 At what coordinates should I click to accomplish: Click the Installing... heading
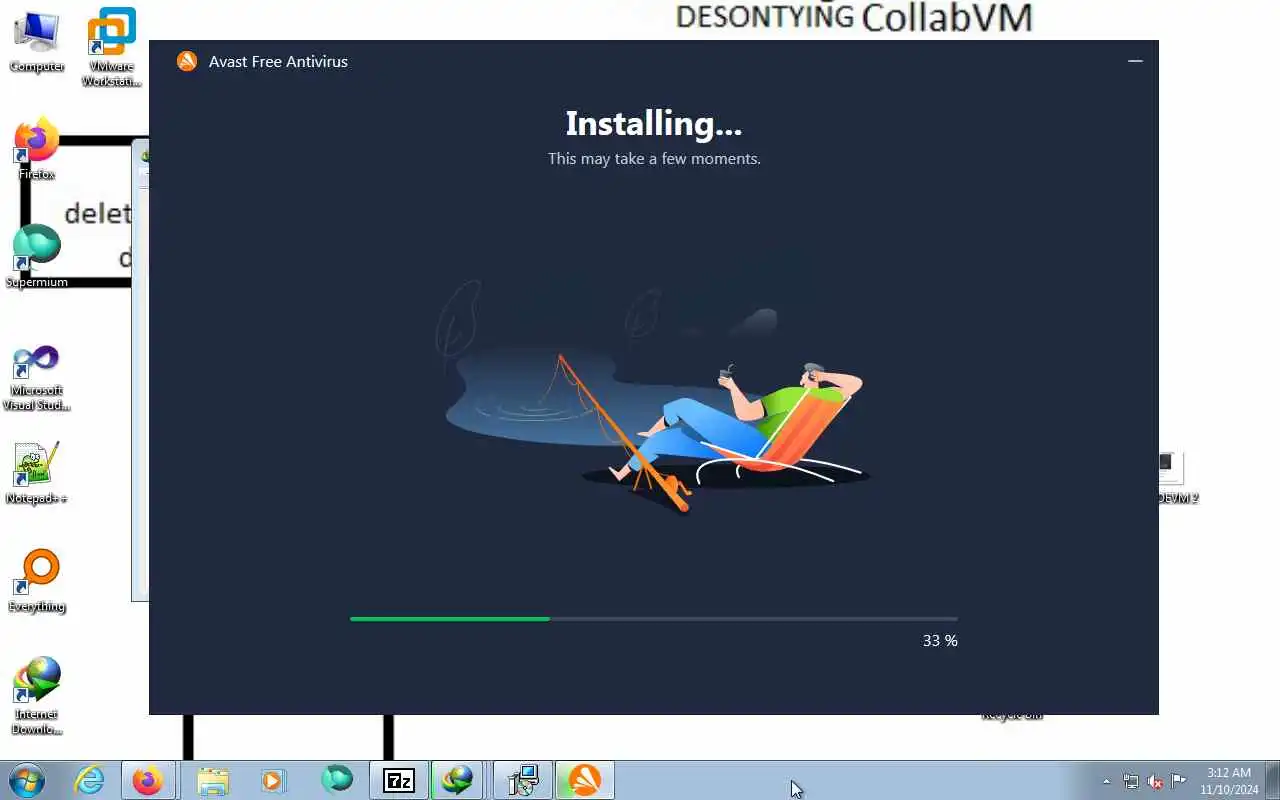click(654, 123)
